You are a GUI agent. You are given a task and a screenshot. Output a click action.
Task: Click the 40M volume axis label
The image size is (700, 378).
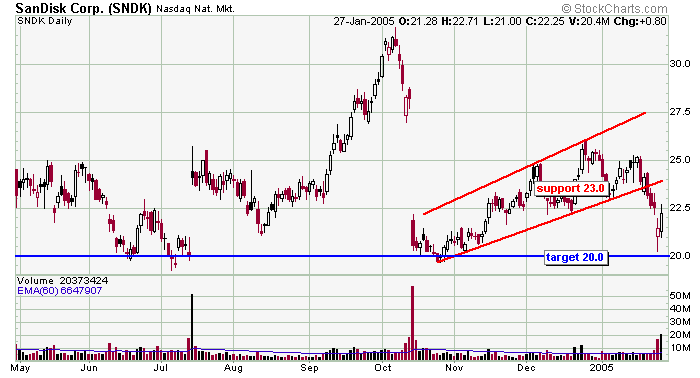pos(680,309)
